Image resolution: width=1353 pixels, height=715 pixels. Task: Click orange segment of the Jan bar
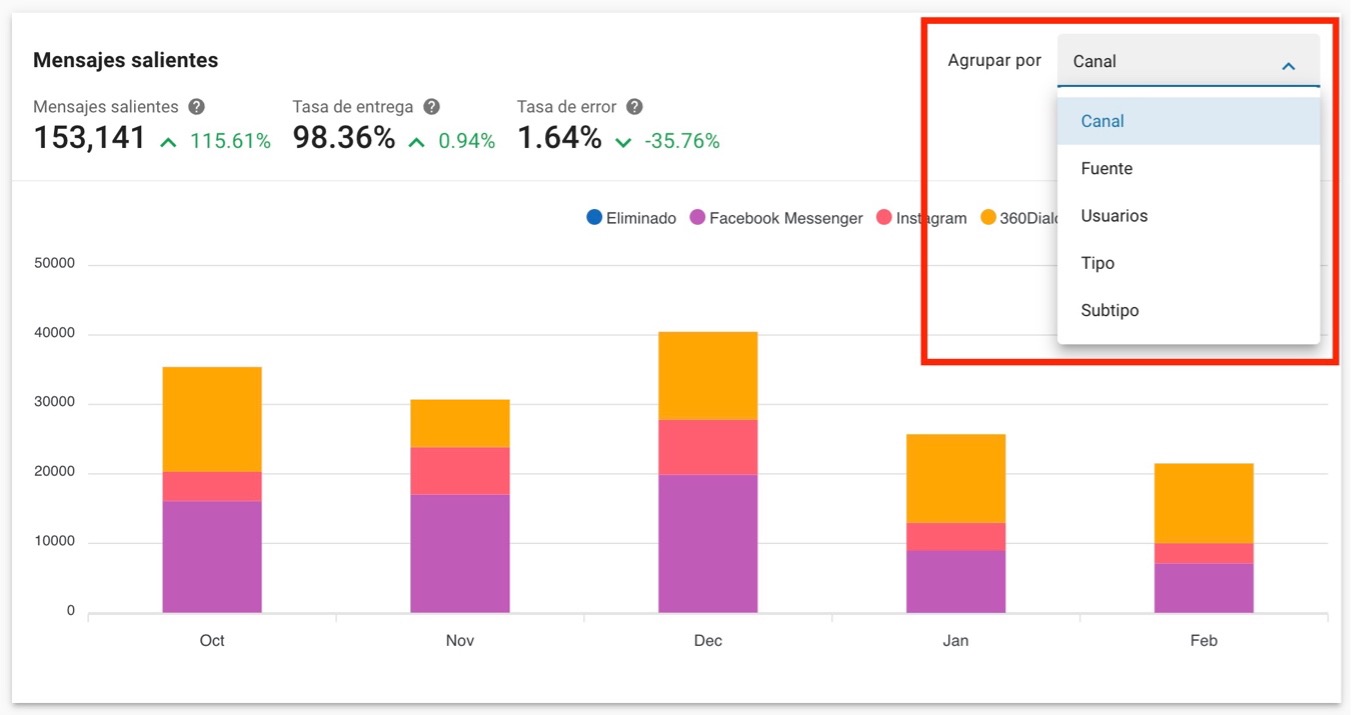[x=955, y=478]
